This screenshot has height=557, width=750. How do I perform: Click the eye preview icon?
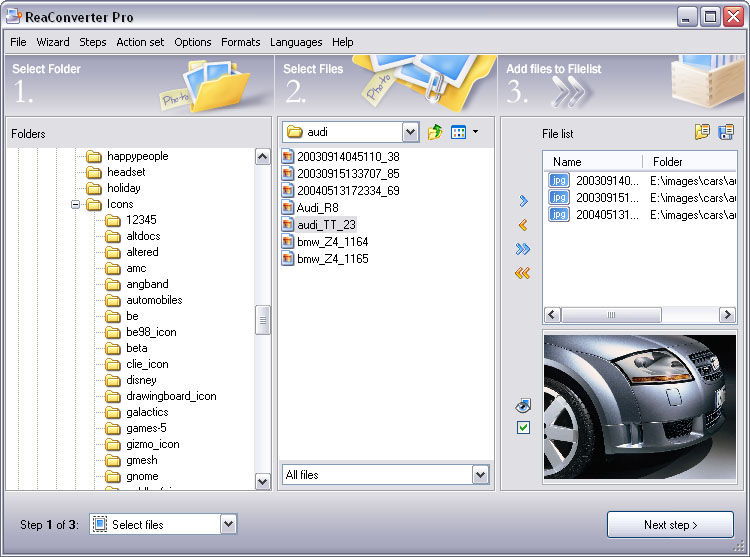[x=522, y=406]
